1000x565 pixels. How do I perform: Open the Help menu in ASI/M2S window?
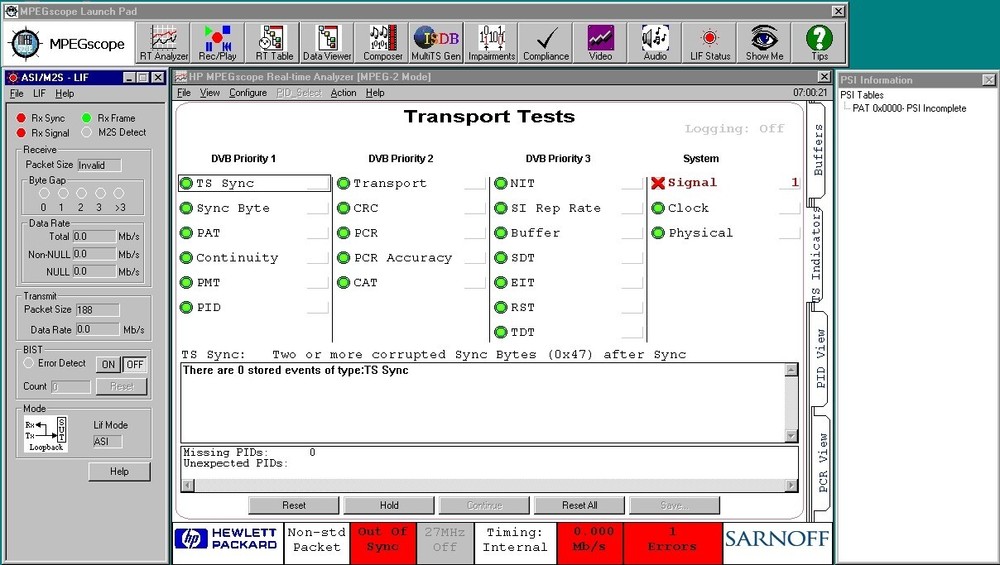(64, 94)
